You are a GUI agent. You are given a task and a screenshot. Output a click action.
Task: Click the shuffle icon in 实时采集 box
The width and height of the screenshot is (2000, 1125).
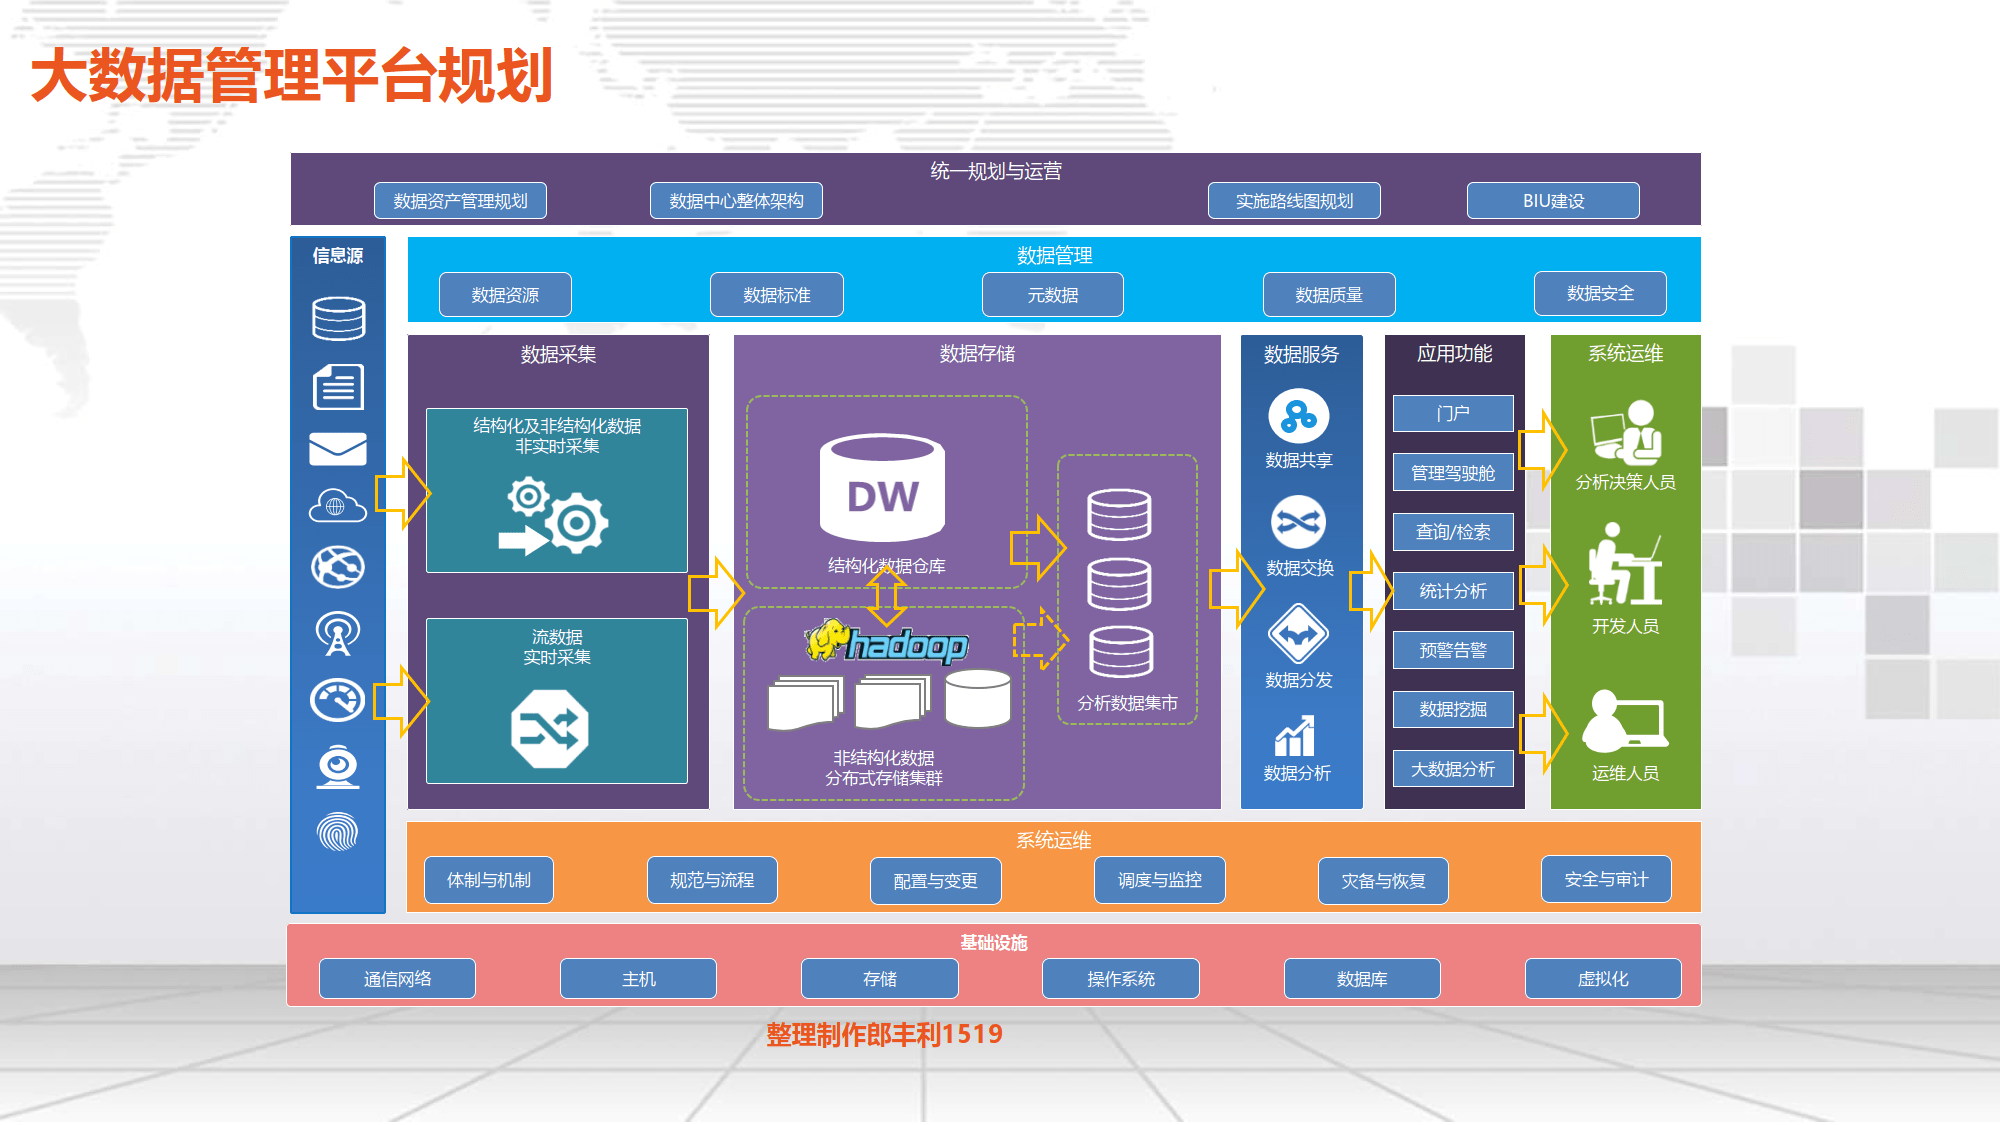[550, 729]
